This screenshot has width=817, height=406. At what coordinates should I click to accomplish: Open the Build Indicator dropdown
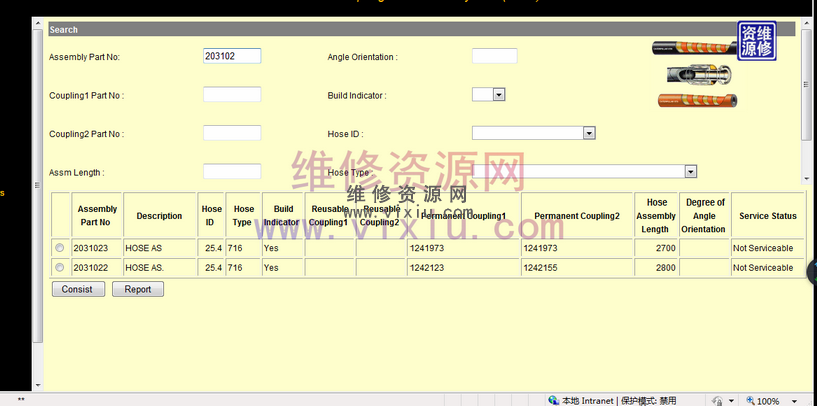(498, 95)
